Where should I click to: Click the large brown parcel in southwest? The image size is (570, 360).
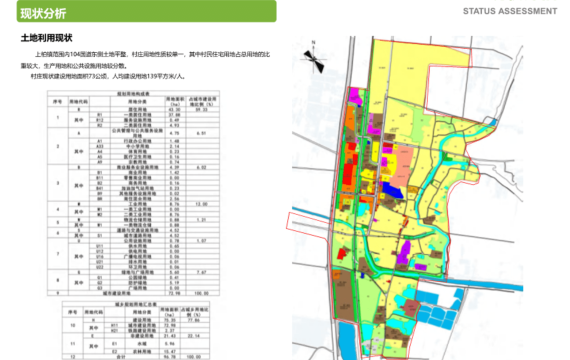[x=344, y=295]
